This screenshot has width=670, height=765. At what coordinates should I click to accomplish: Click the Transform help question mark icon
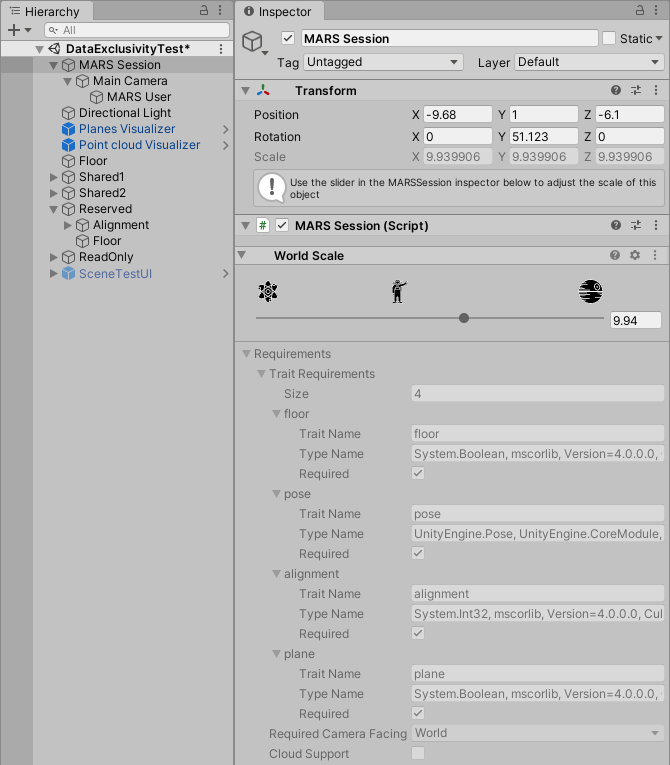(616, 90)
